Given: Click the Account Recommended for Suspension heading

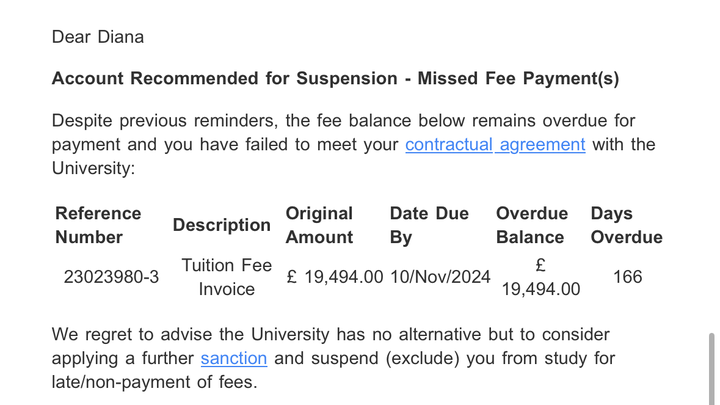Looking at the screenshot, I should [335, 79].
